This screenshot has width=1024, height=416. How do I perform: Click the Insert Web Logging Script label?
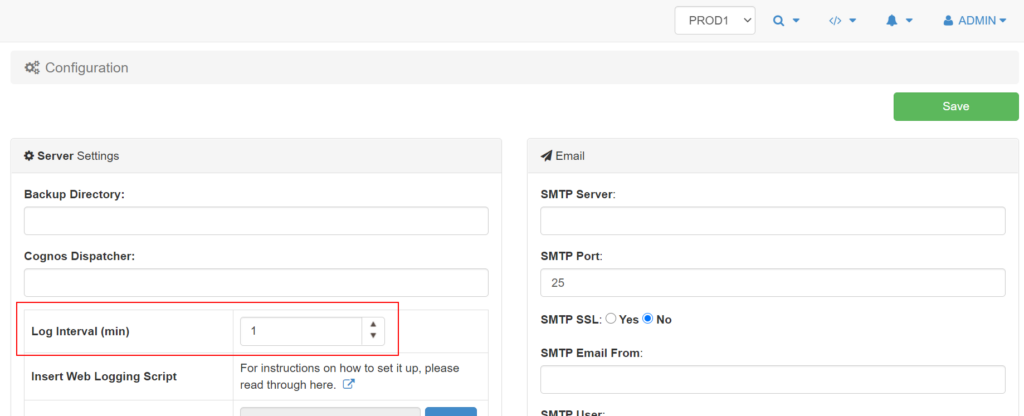tap(104, 376)
